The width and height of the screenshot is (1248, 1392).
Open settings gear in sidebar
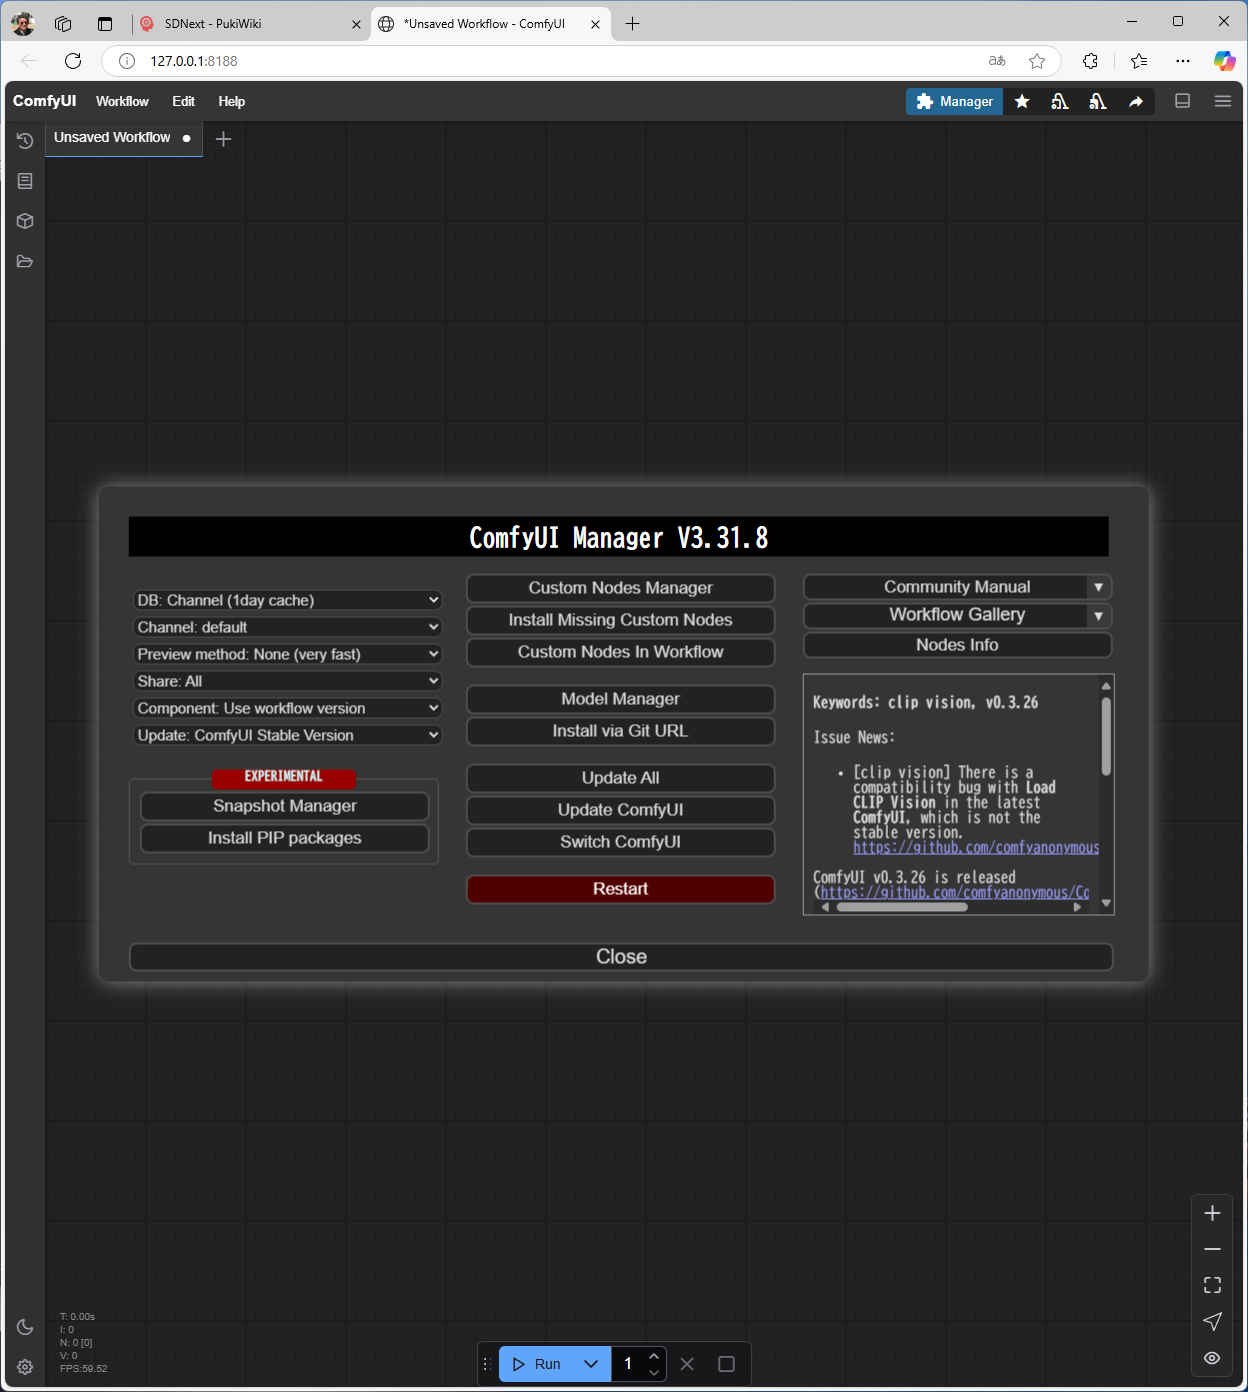pyautogui.click(x=25, y=1367)
